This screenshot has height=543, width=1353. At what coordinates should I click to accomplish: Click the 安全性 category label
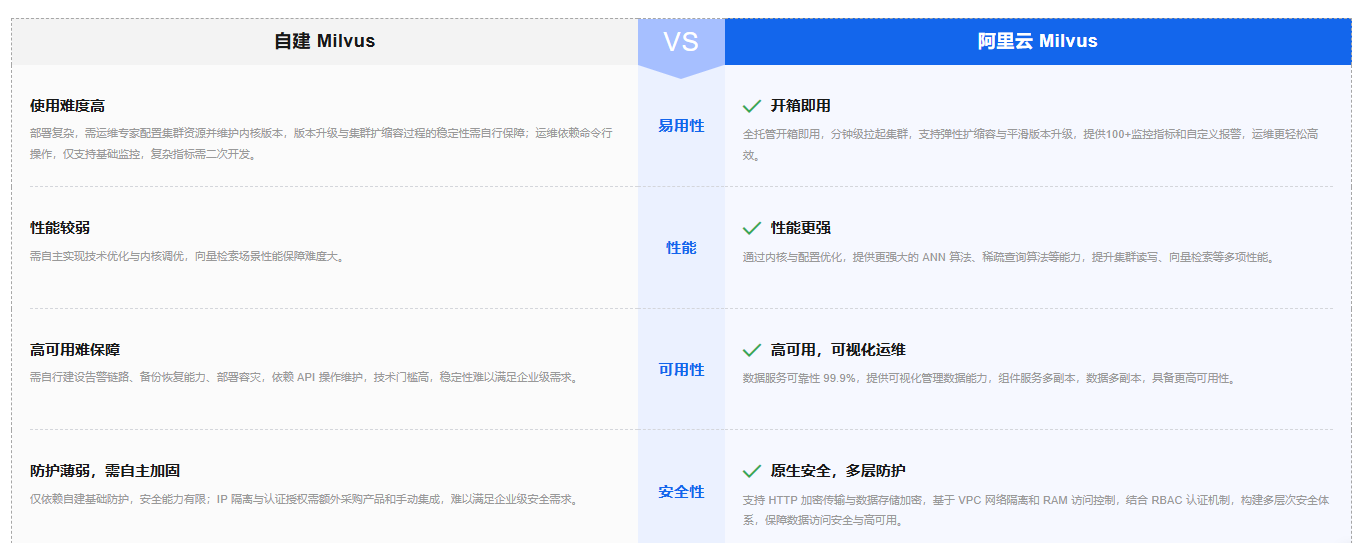(x=681, y=492)
